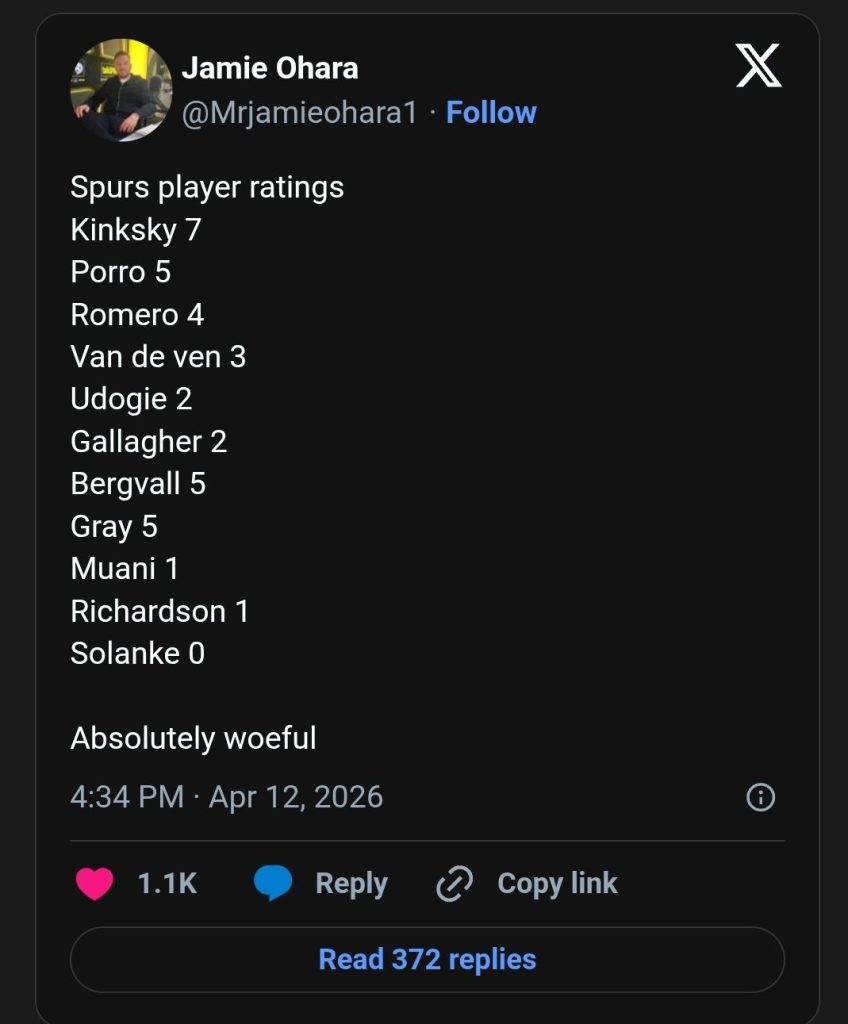Open the Read 372 replies button
The image size is (848, 1024).
click(427, 960)
